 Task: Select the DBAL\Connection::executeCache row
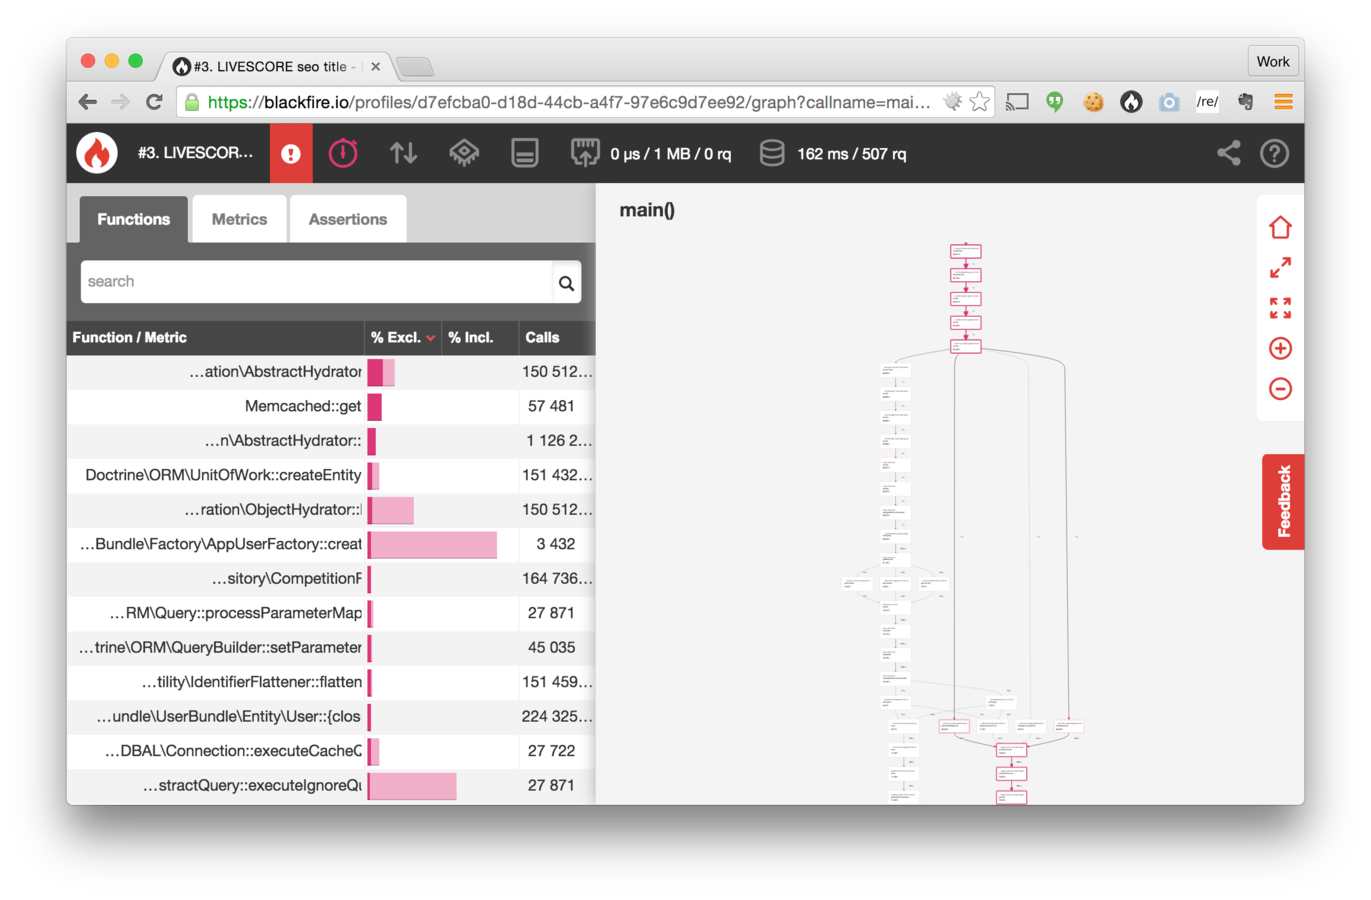pyautogui.click(x=331, y=752)
